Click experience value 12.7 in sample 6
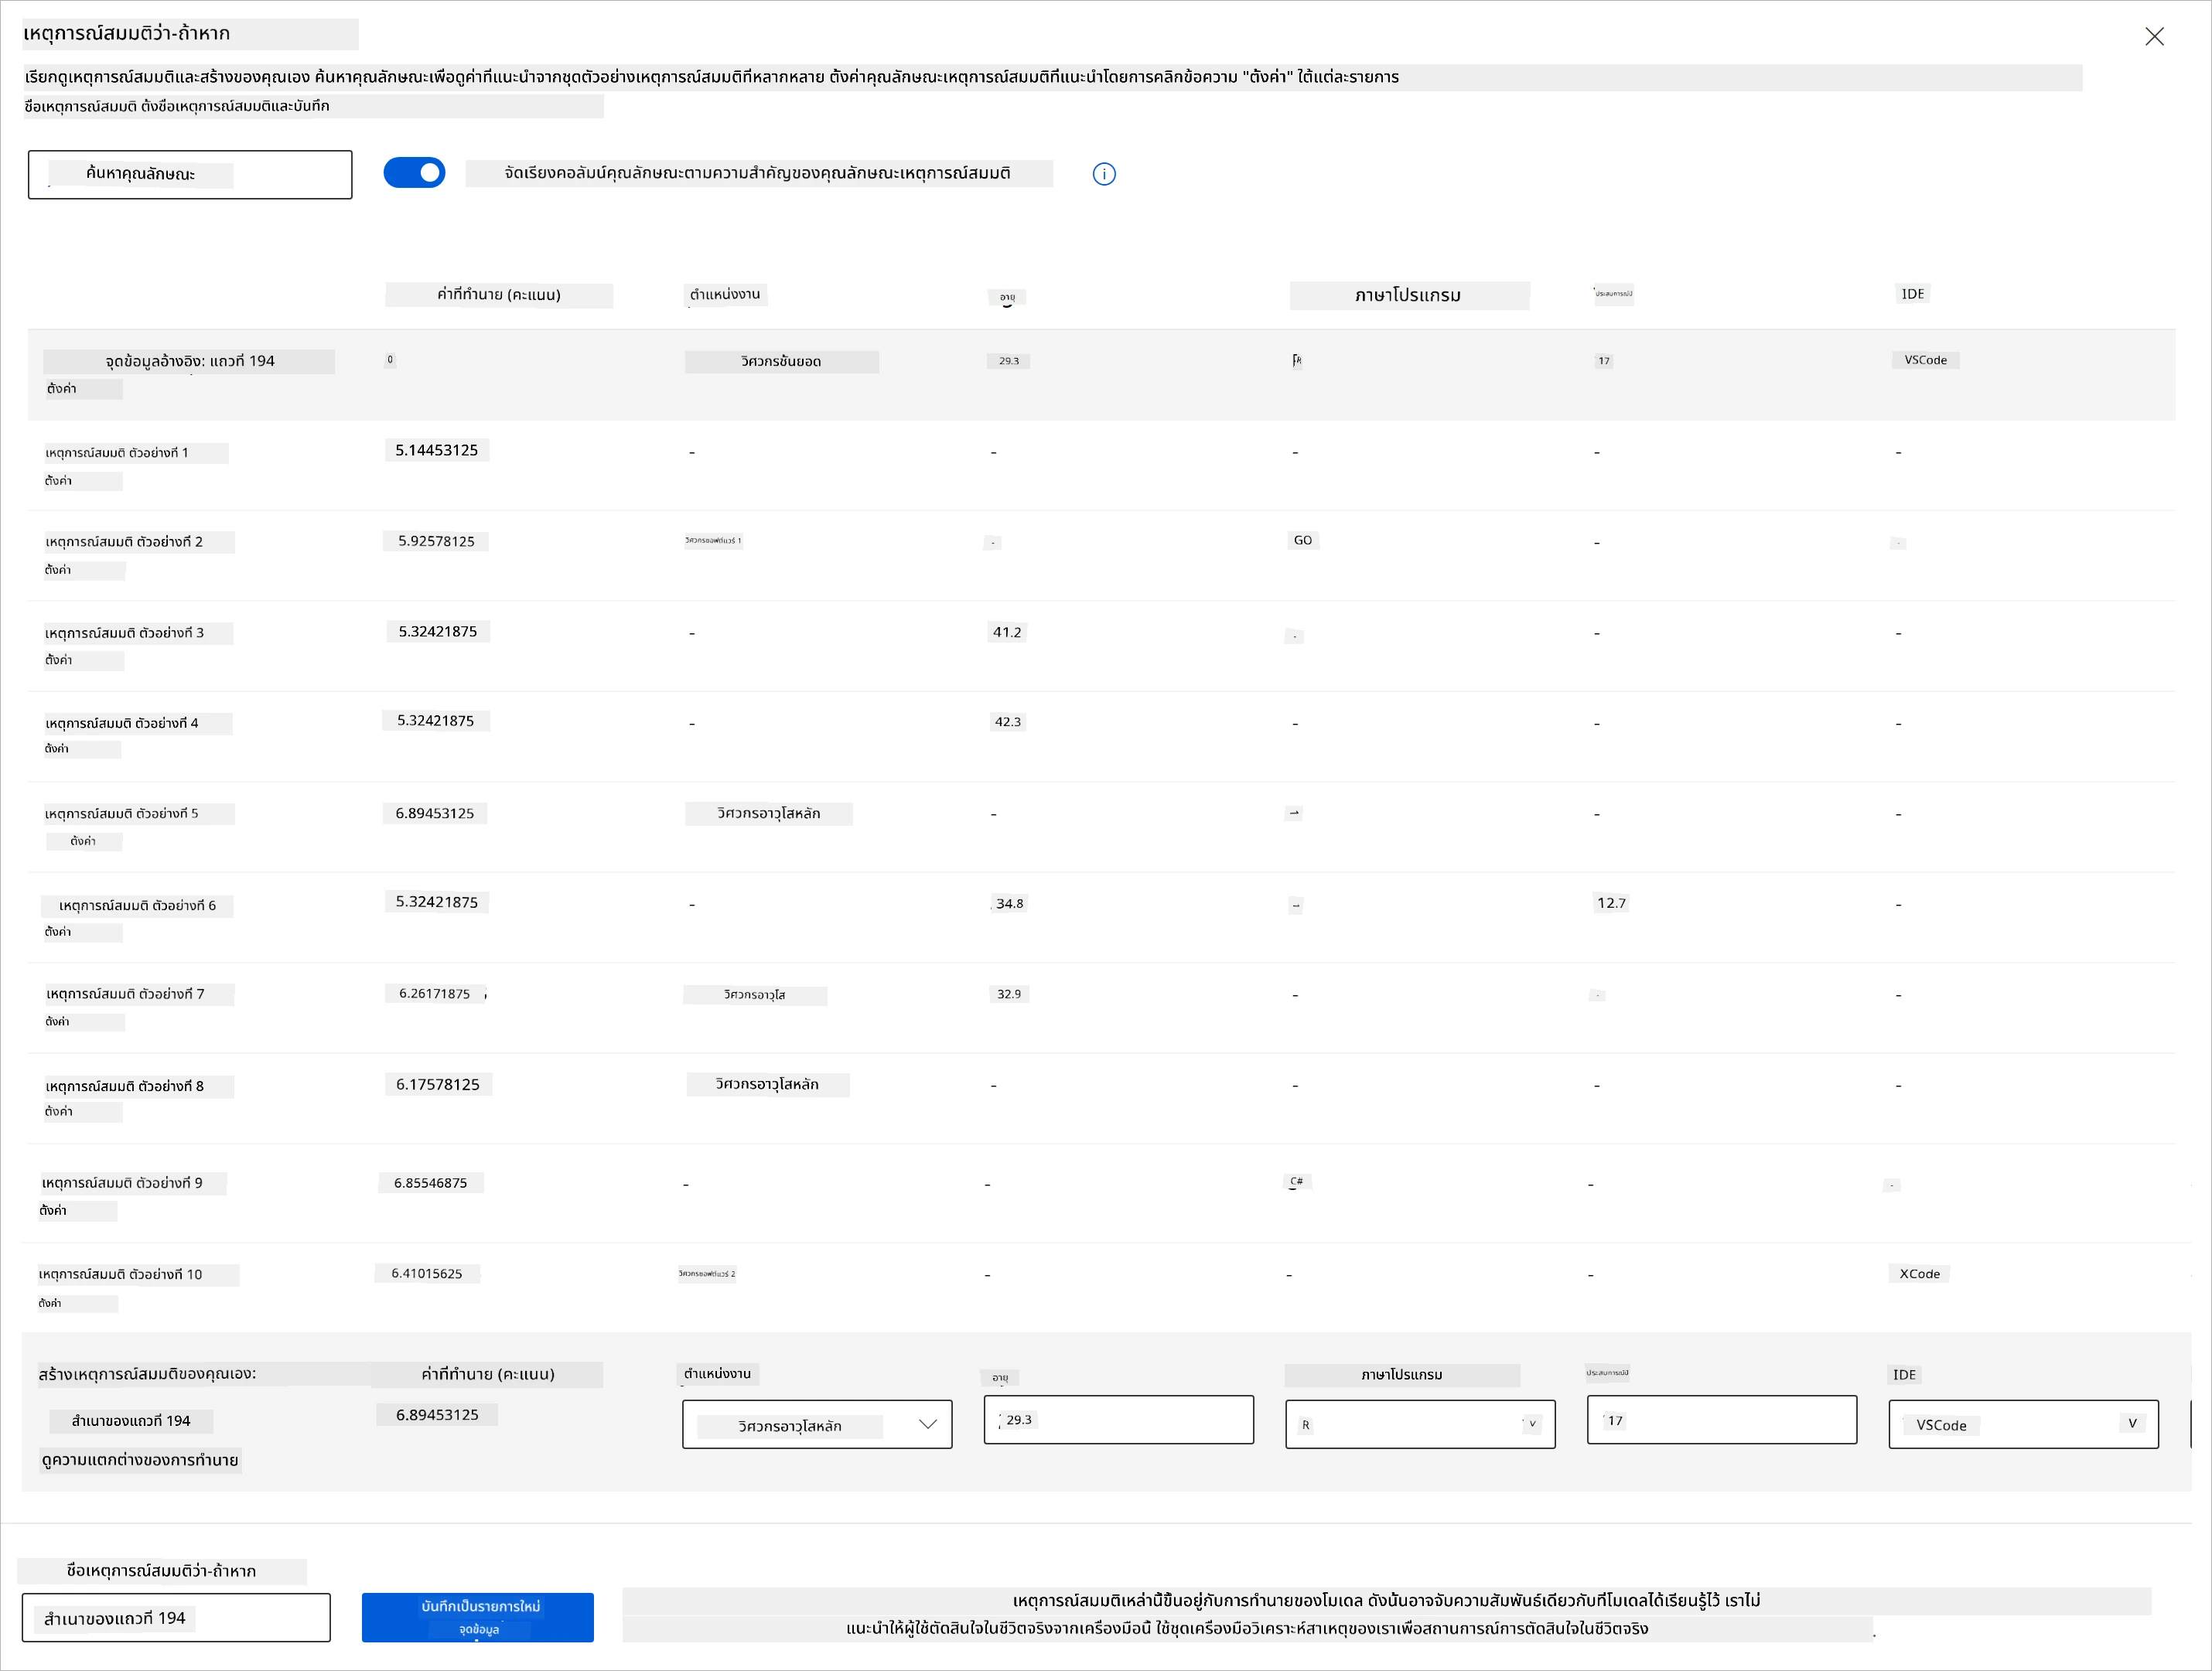The width and height of the screenshot is (2212, 1671). [x=1611, y=903]
